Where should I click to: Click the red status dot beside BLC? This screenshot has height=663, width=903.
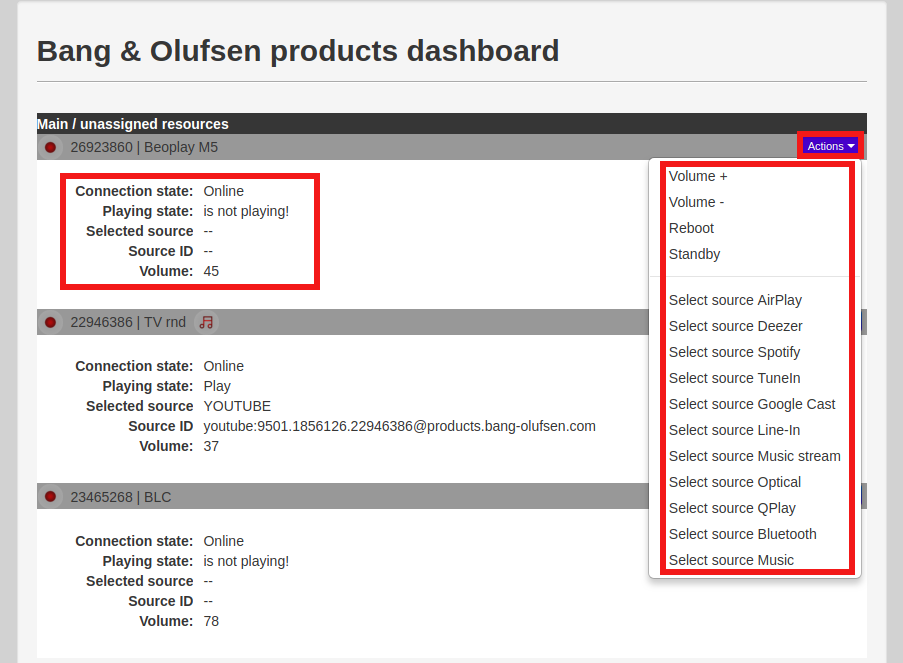tap(51, 497)
